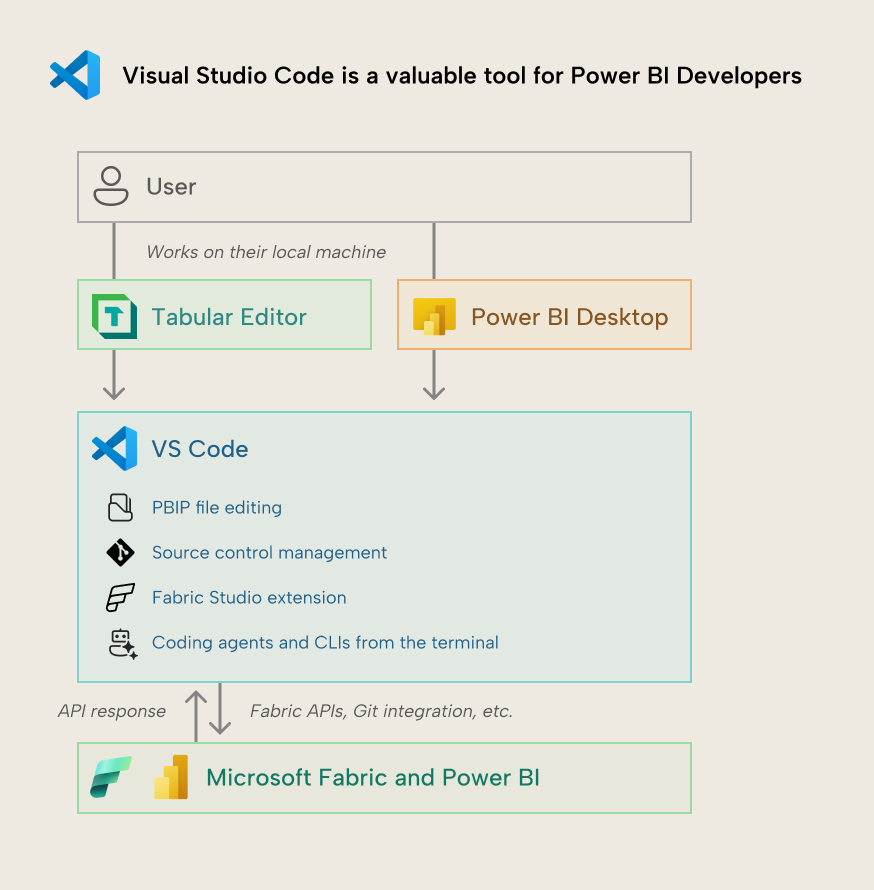Image resolution: width=874 pixels, height=890 pixels.
Task: Click the PBIP file editing icon
Action: pyautogui.click(x=120, y=507)
